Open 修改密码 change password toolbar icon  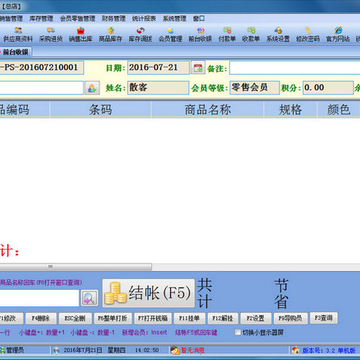click(x=308, y=35)
